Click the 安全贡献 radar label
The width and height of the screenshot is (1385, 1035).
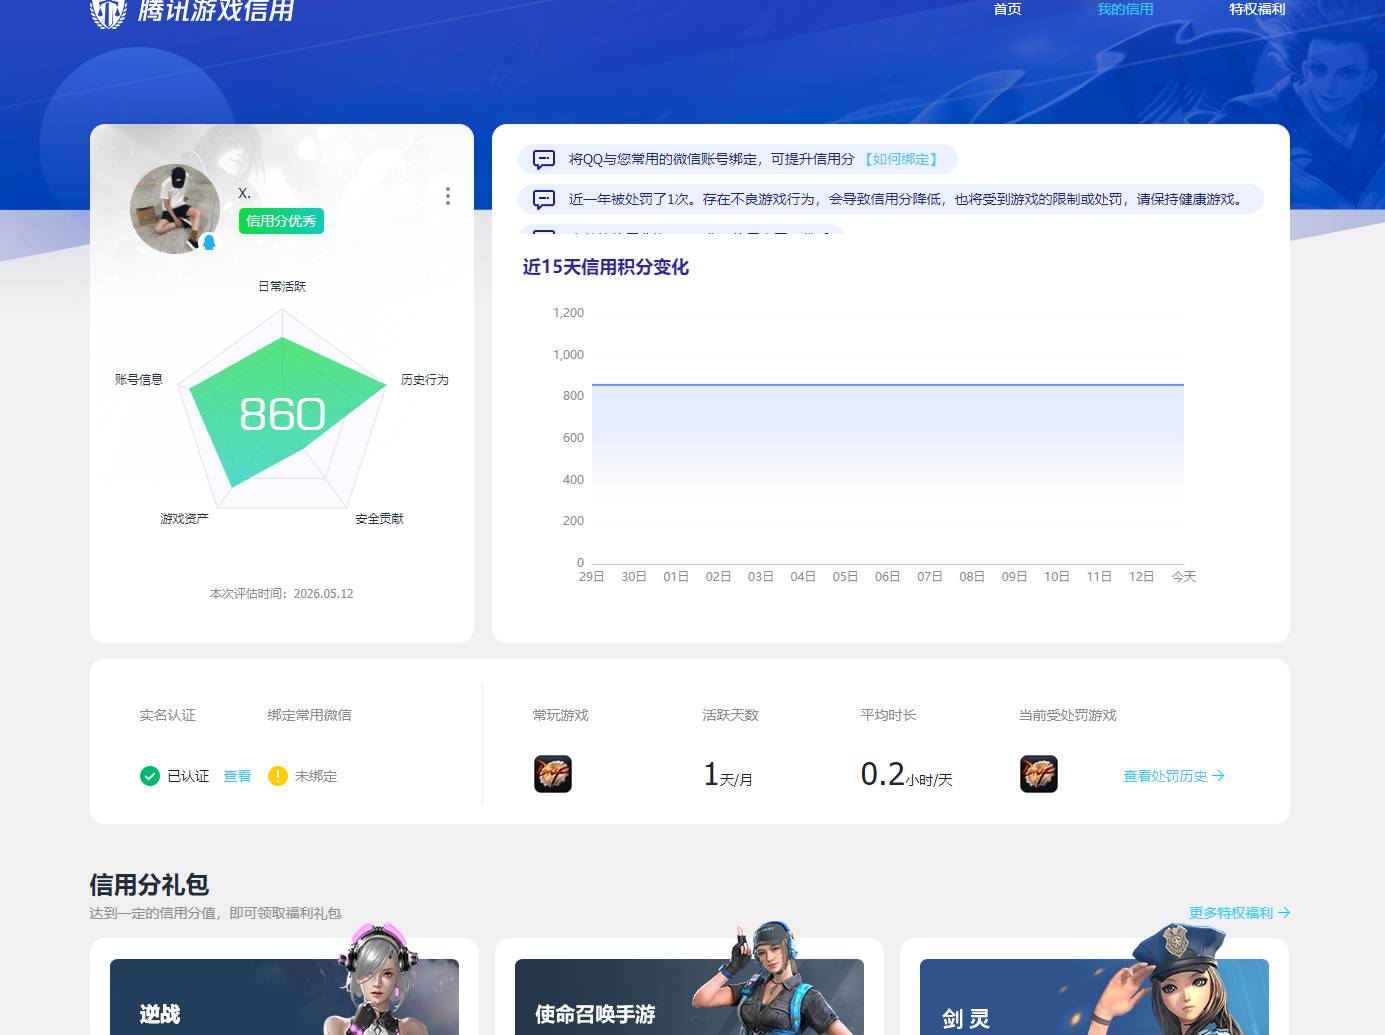(x=380, y=519)
